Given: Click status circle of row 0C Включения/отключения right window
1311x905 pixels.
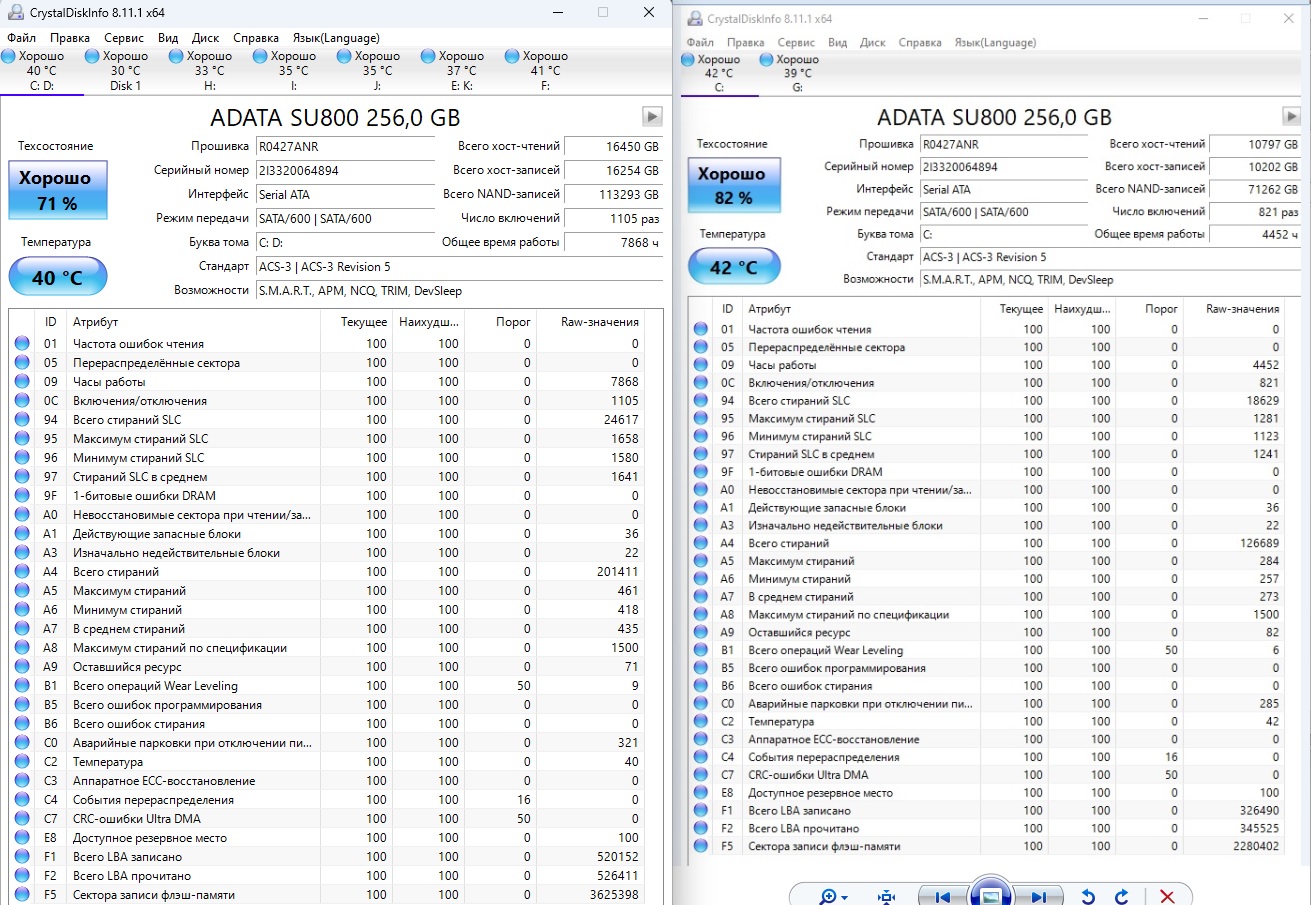Looking at the screenshot, I should coord(700,383).
